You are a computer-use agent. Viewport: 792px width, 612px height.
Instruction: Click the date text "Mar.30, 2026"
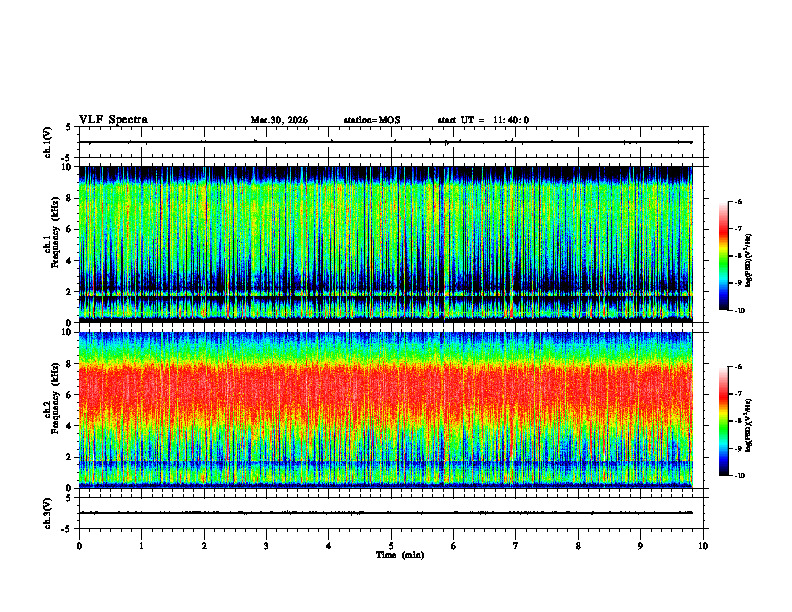coord(279,120)
